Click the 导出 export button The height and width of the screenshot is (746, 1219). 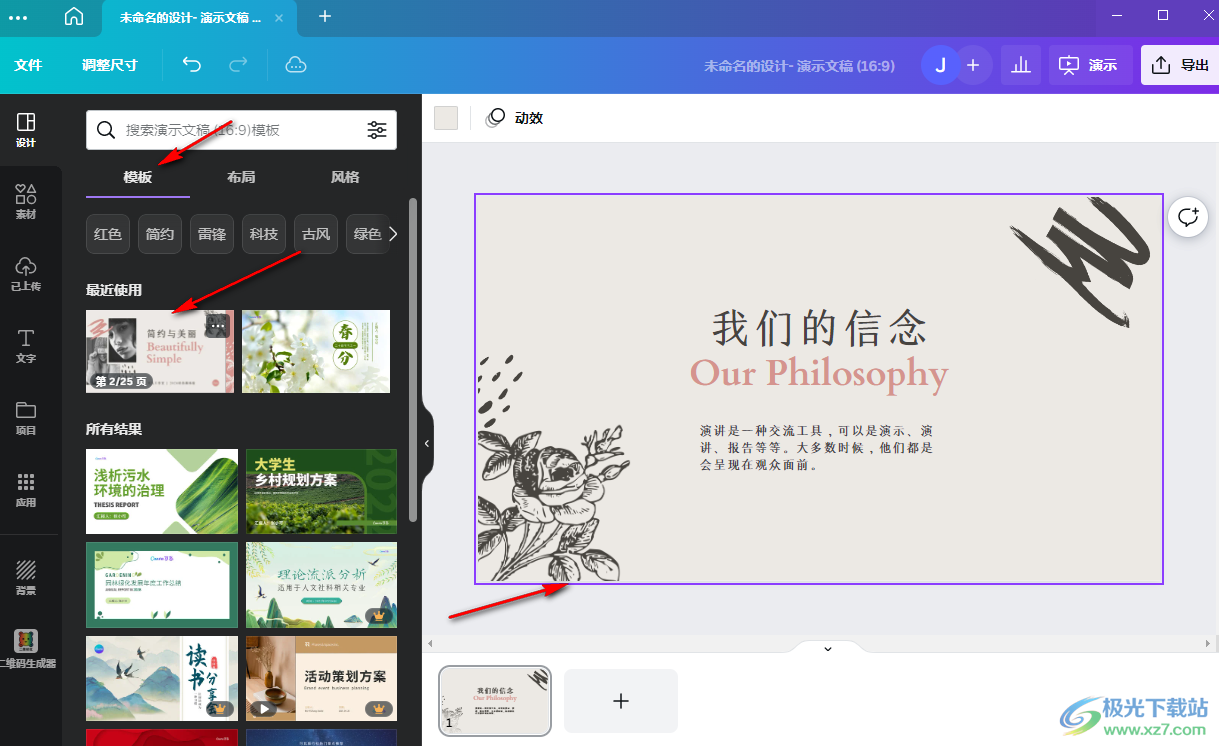[1180, 65]
